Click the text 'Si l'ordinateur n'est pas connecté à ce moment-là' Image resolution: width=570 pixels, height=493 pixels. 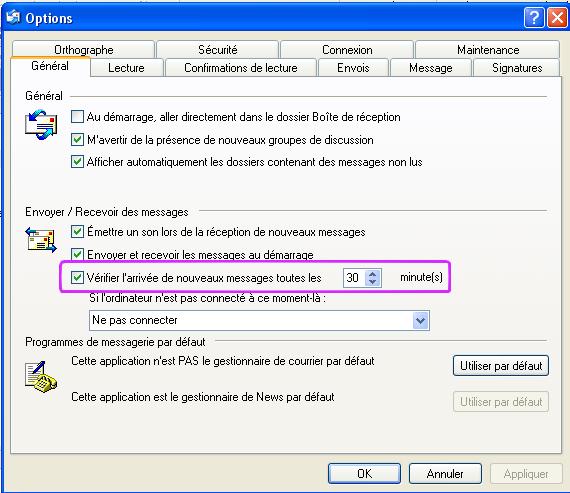(207, 298)
